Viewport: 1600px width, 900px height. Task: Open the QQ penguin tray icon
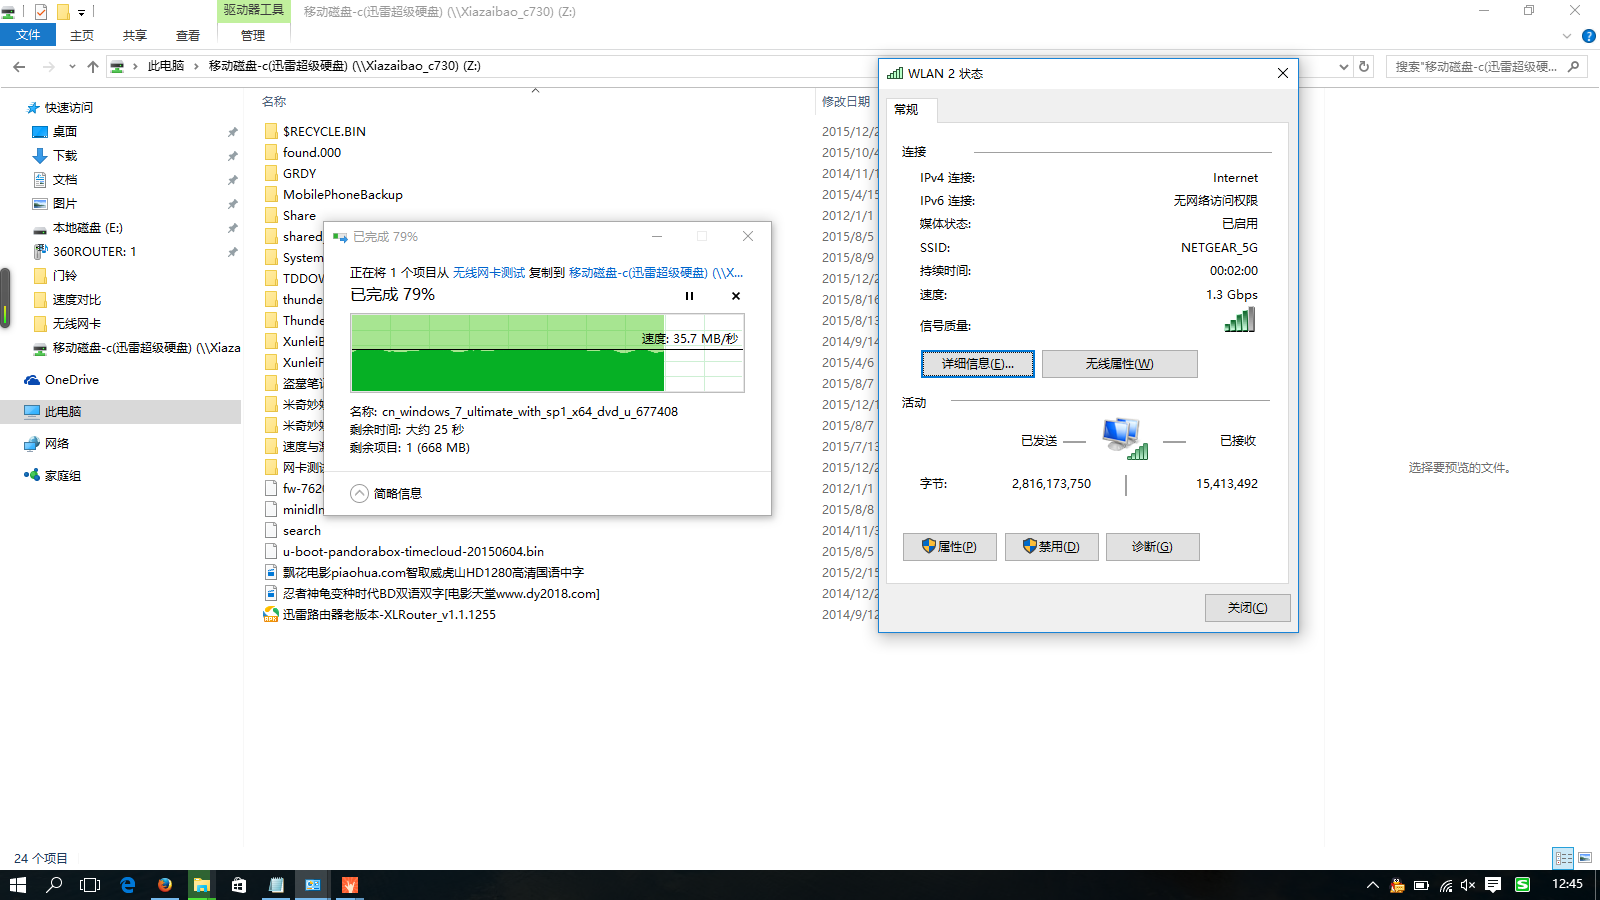1397,885
